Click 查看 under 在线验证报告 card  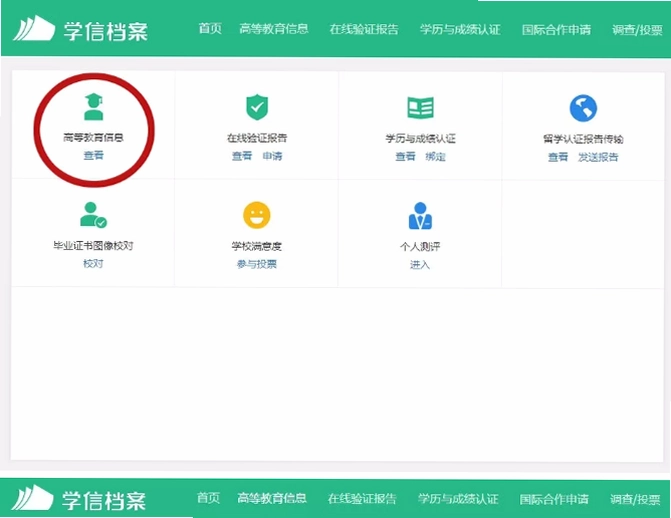point(242,156)
